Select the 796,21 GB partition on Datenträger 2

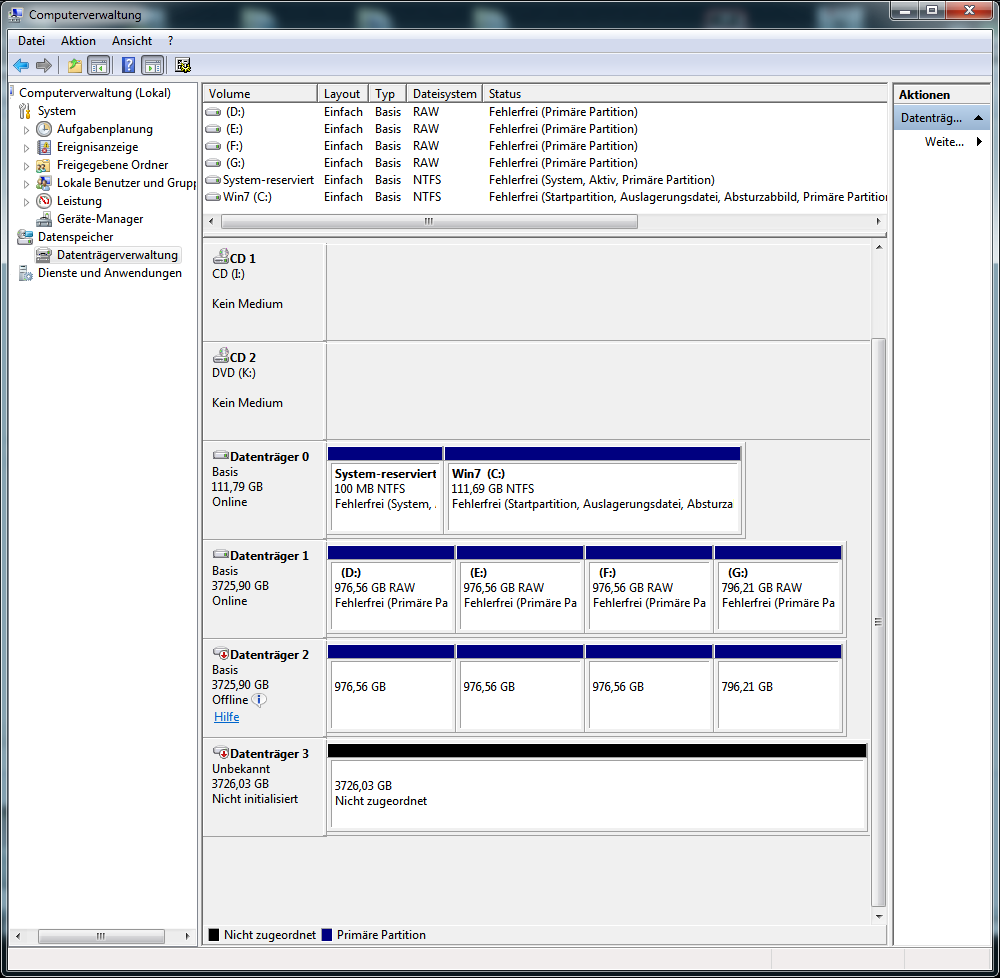(x=778, y=687)
